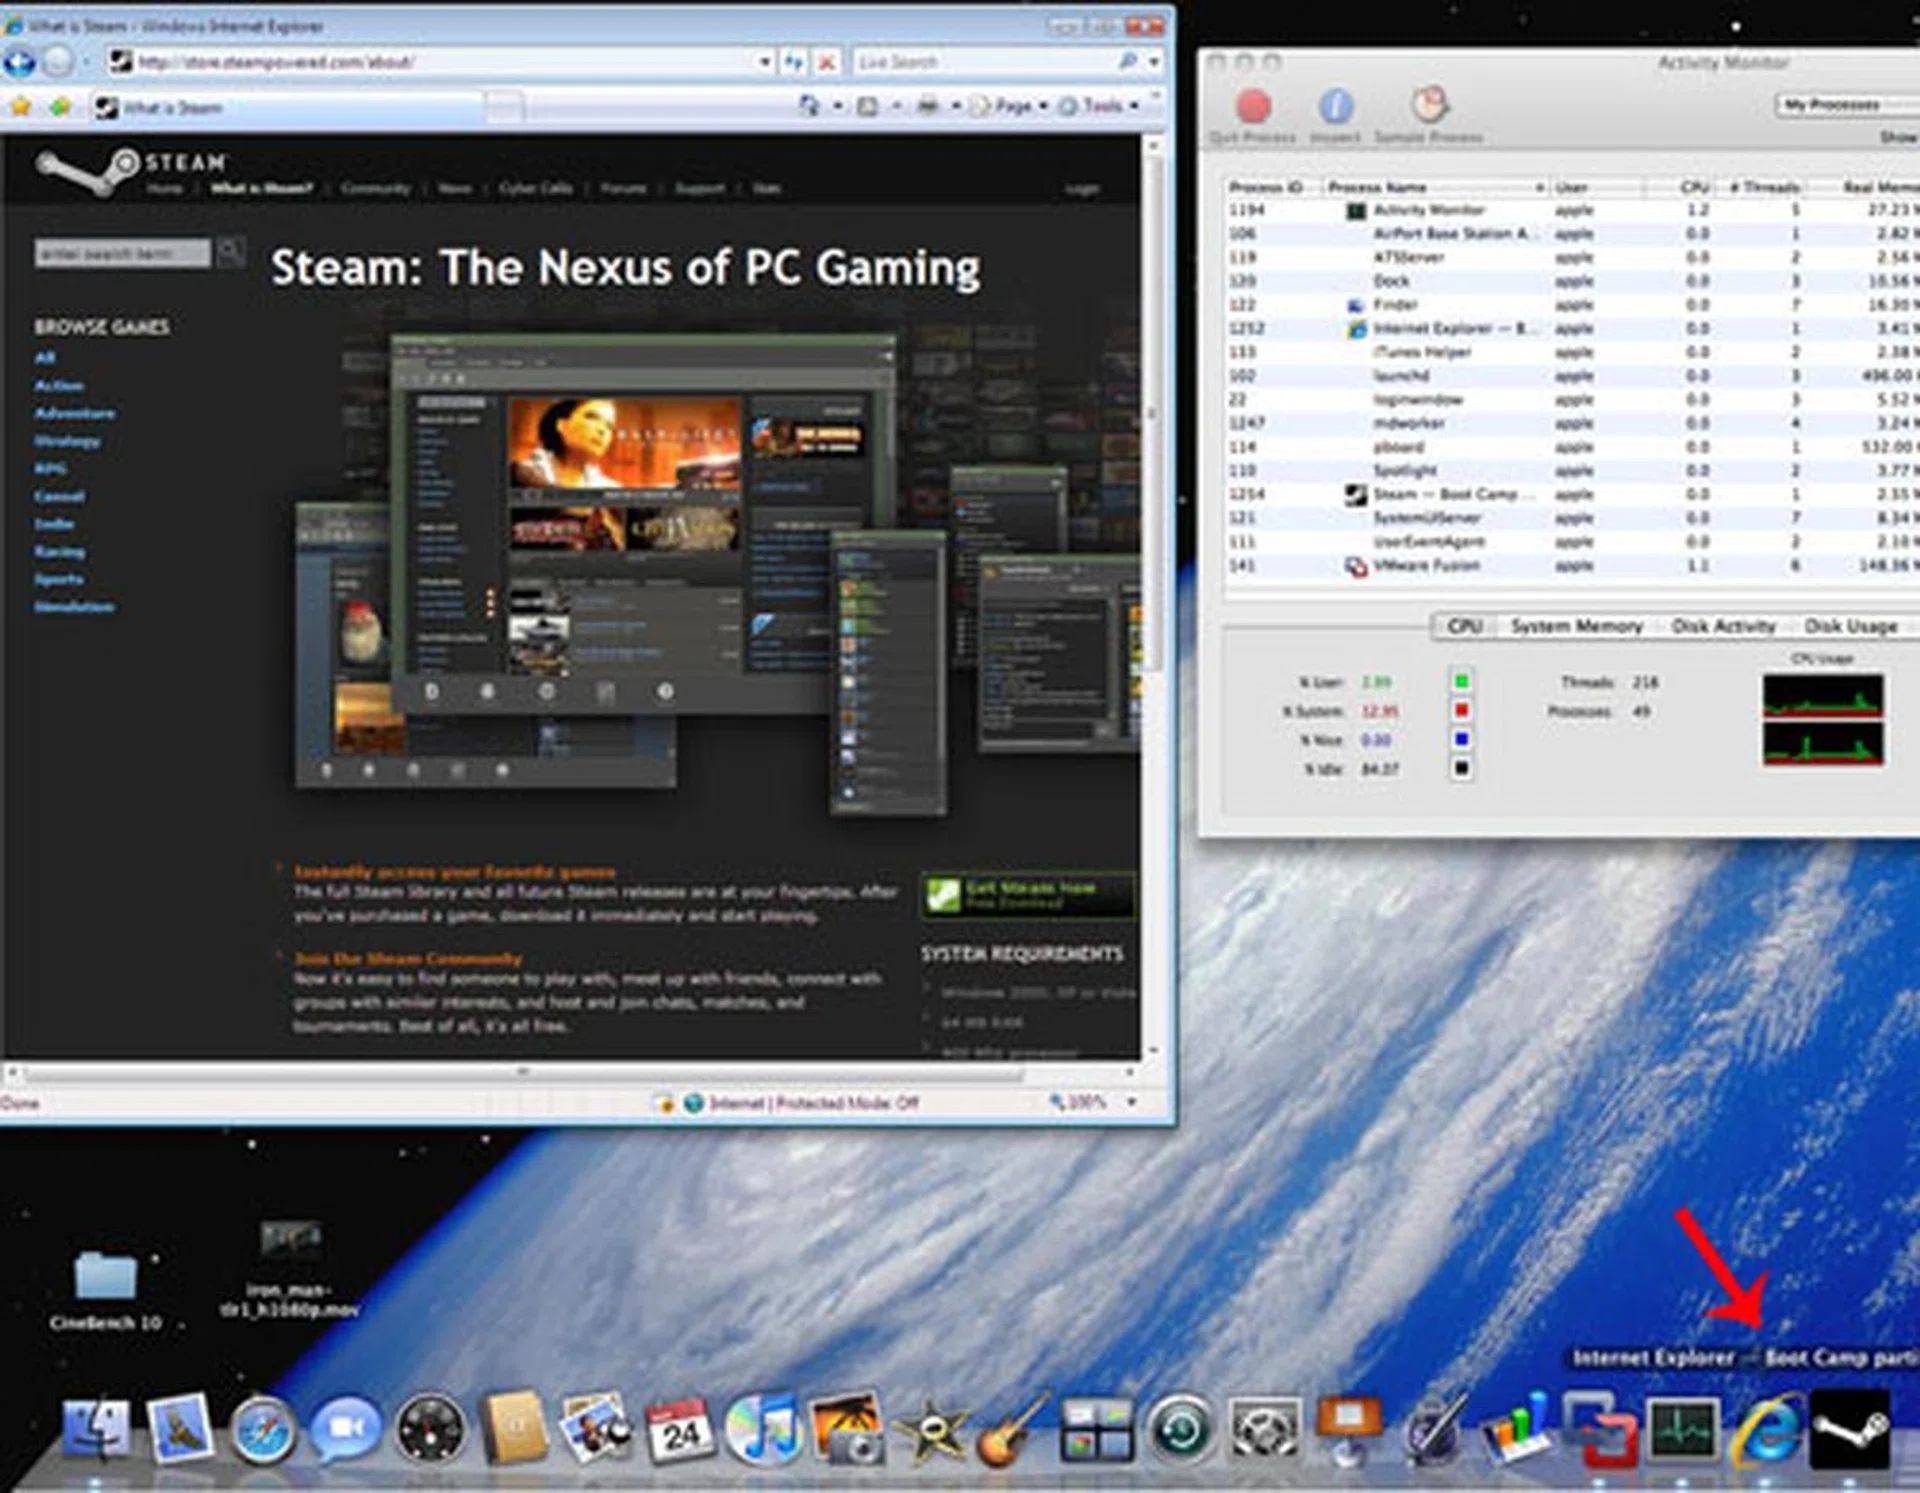The image size is (1920, 1493).
Task: Click the Get Steam Now download button
Action: coord(1025,893)
